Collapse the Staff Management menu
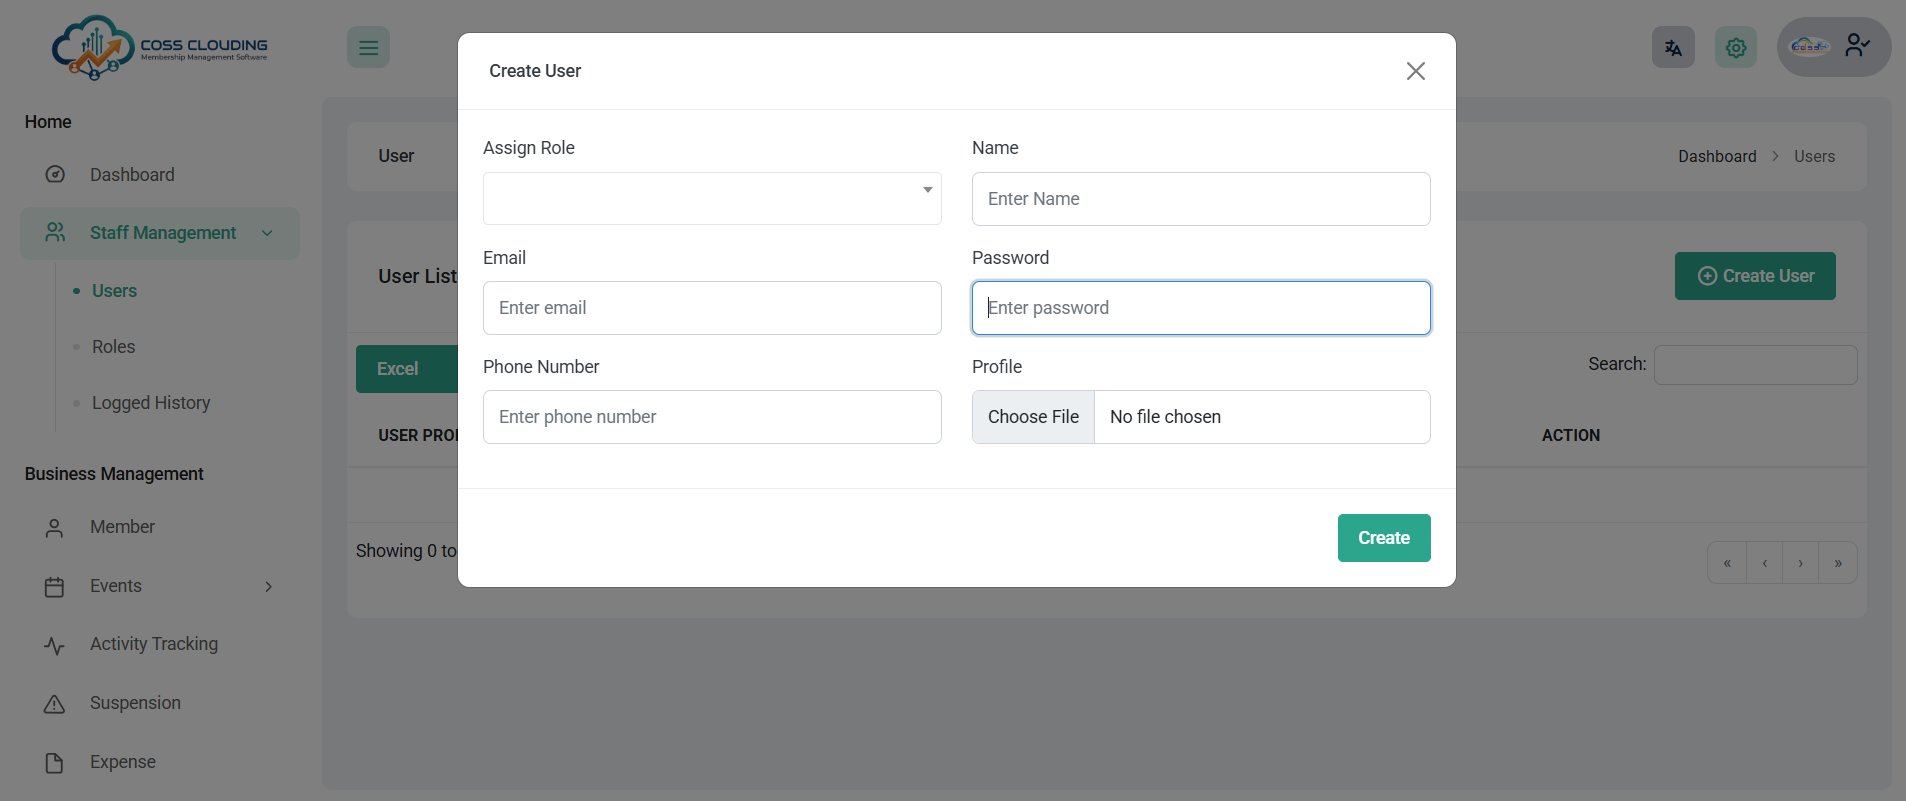Image resolution: width=1906 pixels, height=801 pixels. [160, 233]
